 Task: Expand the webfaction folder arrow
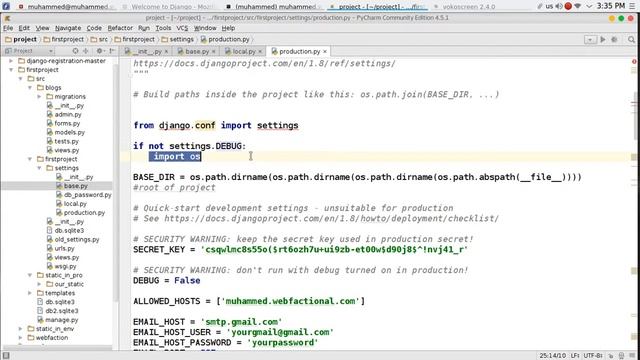(21, 338)
